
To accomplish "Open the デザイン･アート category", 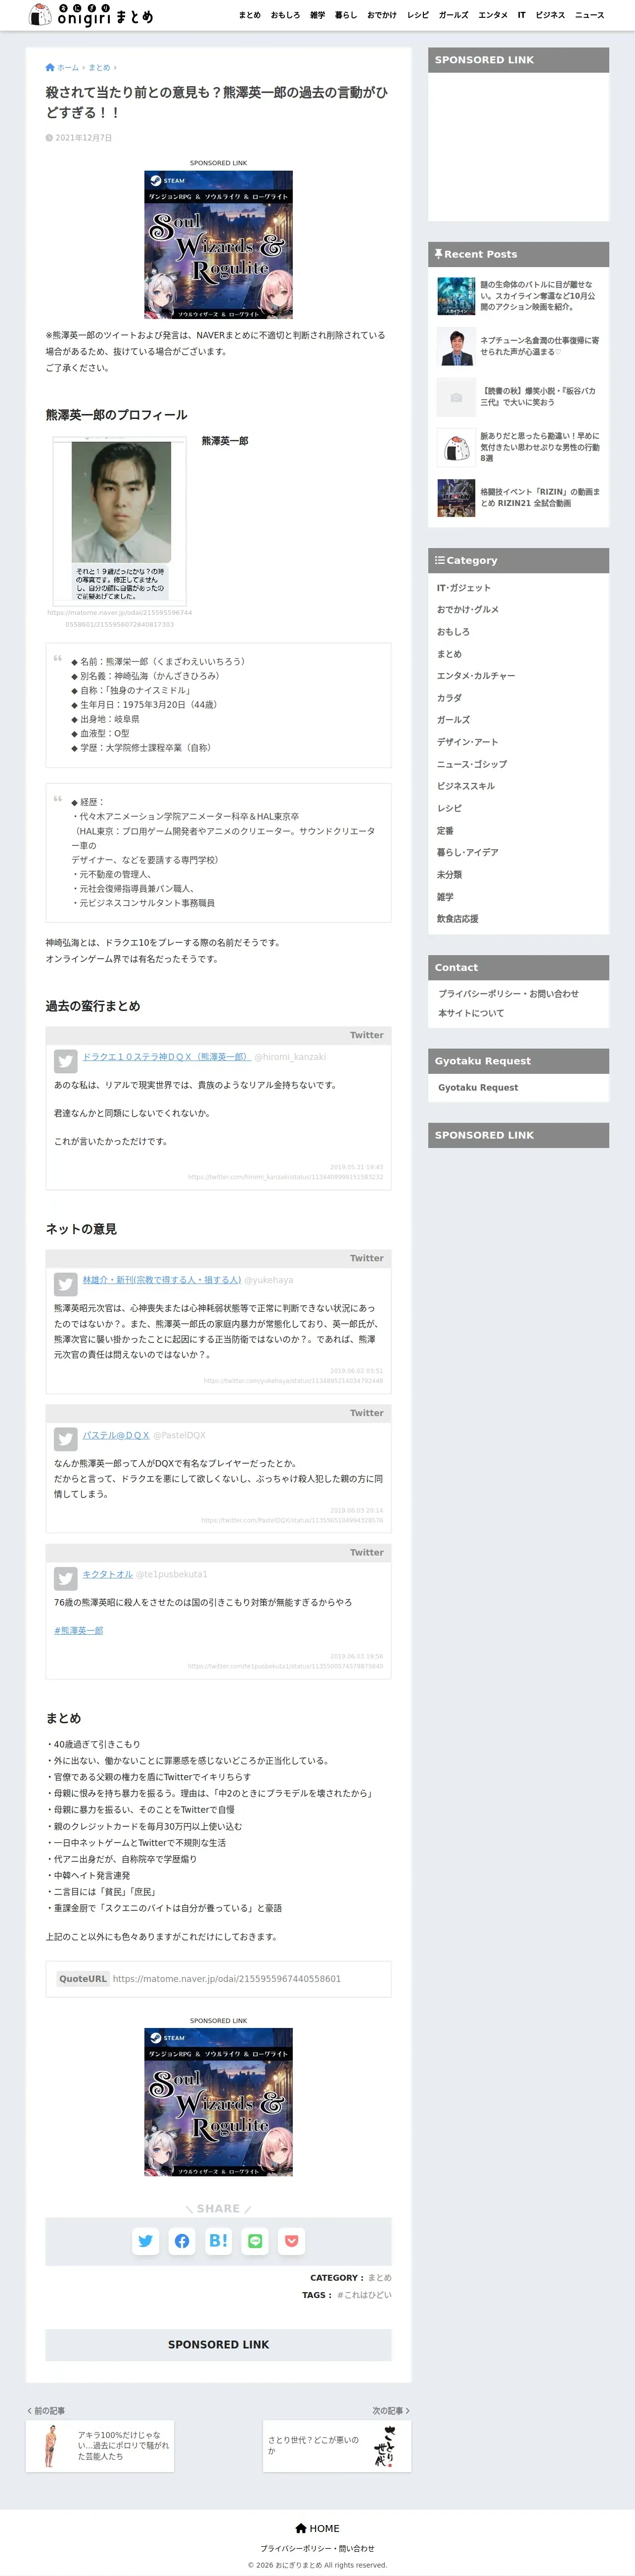I will point(467,742).
